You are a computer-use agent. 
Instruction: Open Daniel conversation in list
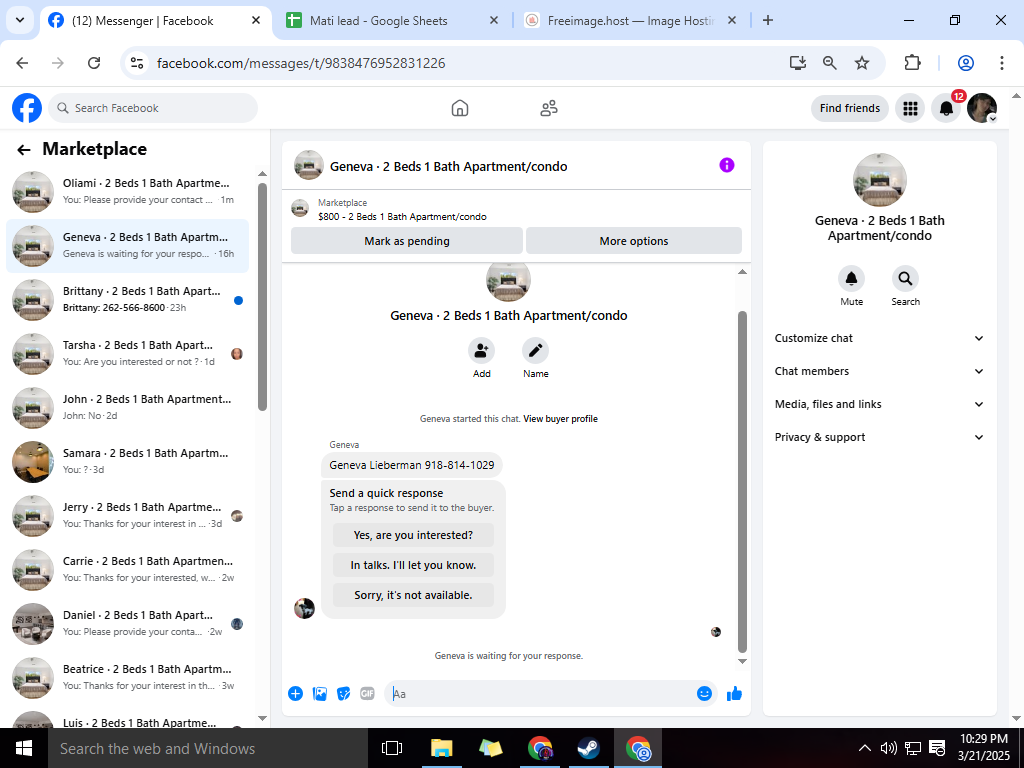[127, 624]
